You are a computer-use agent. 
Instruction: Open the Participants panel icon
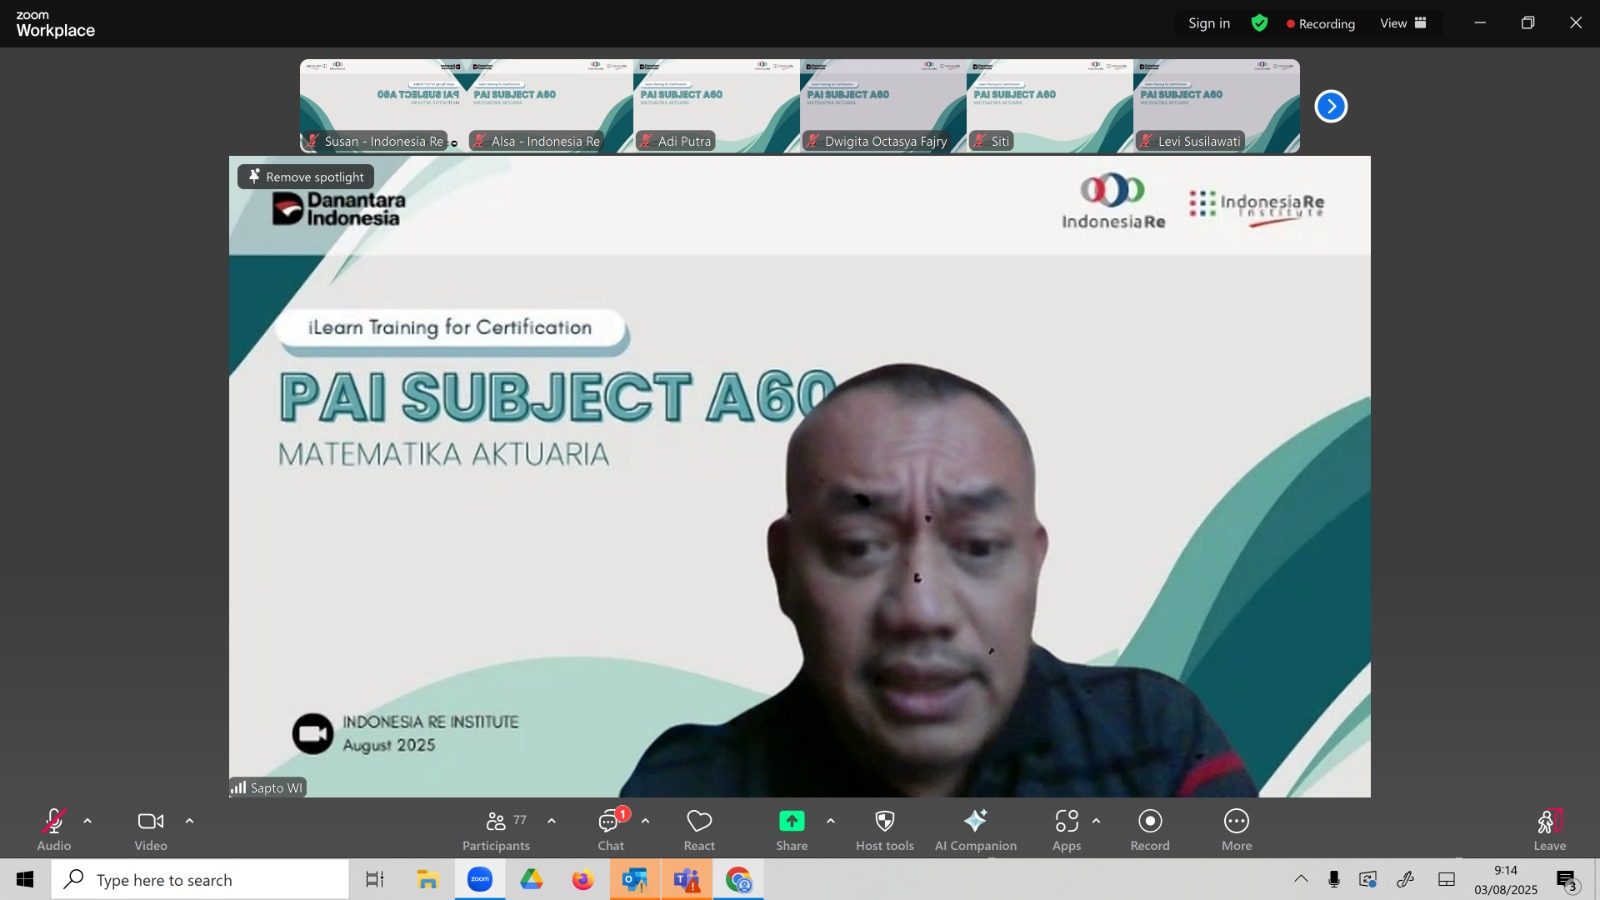(x=496, y=822)
